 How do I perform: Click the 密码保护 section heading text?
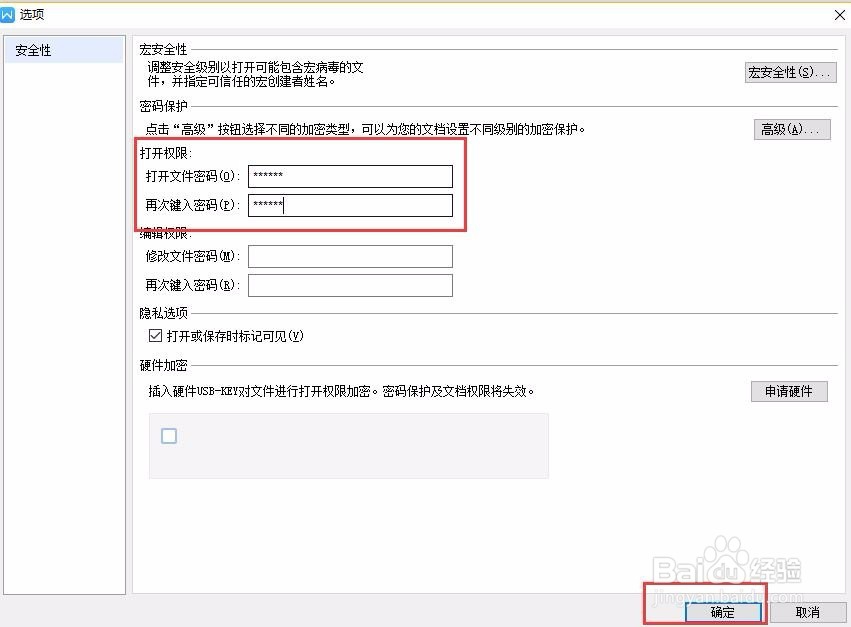pyautogui.click(x=163, y=106)
